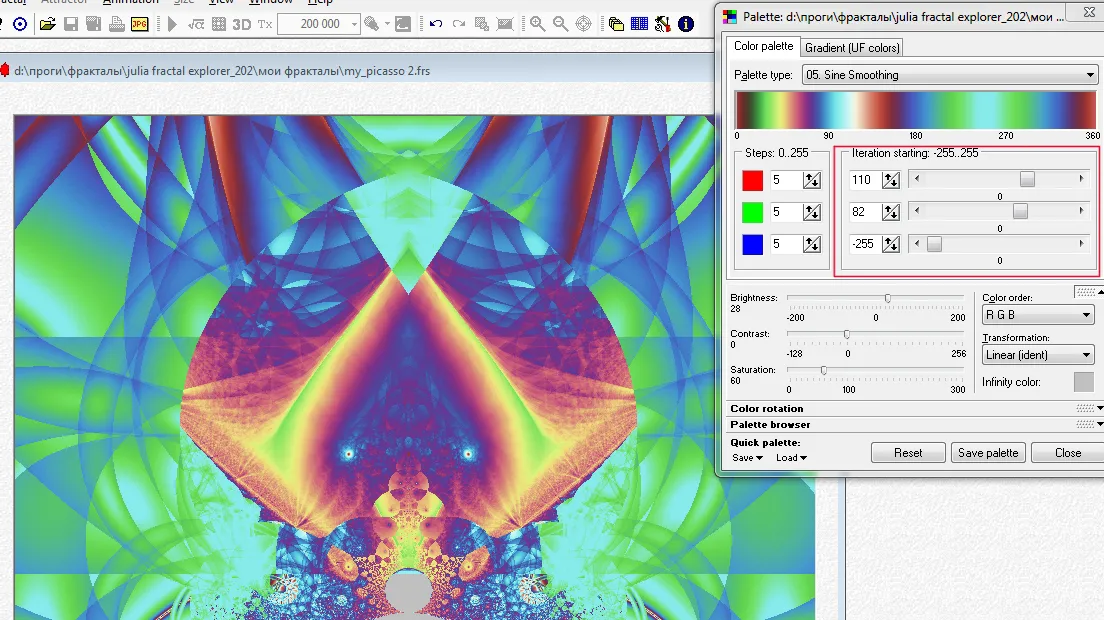Toggle the 3D mode toolbar button
Viewport: 1104px width, 620px height.
(x=242, y=24)
